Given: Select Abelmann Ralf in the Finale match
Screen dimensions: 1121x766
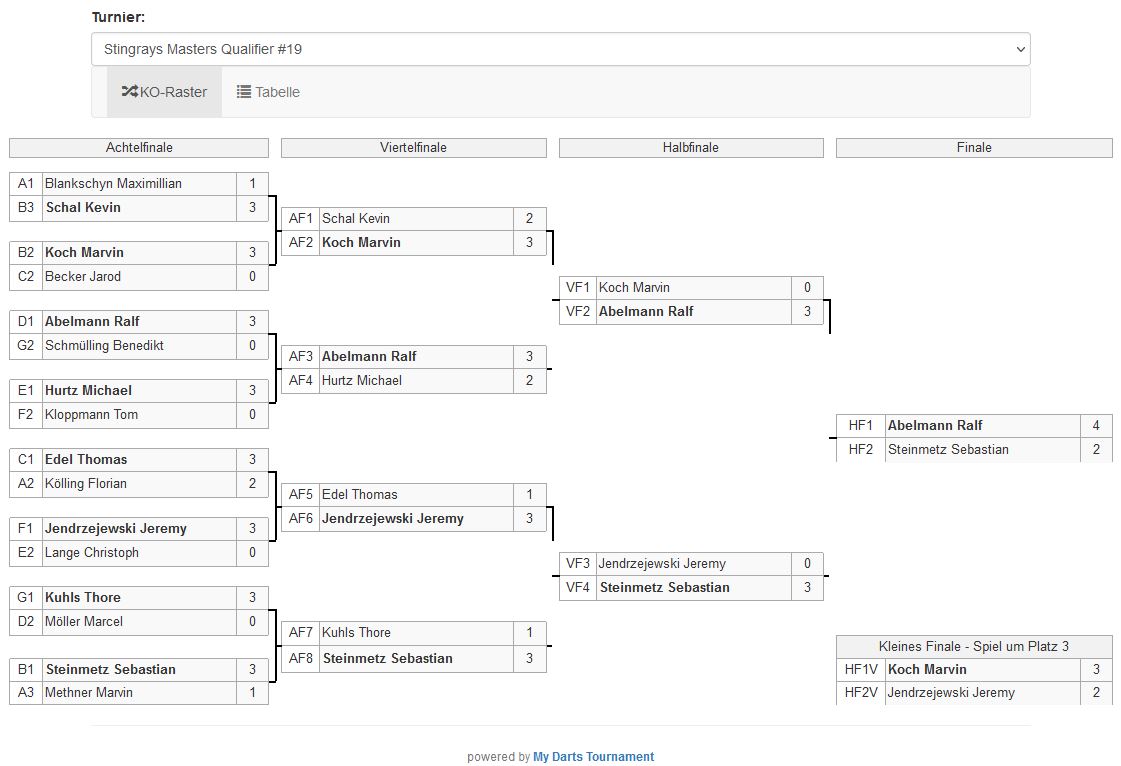Looking at the screenshot, I should click(x=935, y=425).
